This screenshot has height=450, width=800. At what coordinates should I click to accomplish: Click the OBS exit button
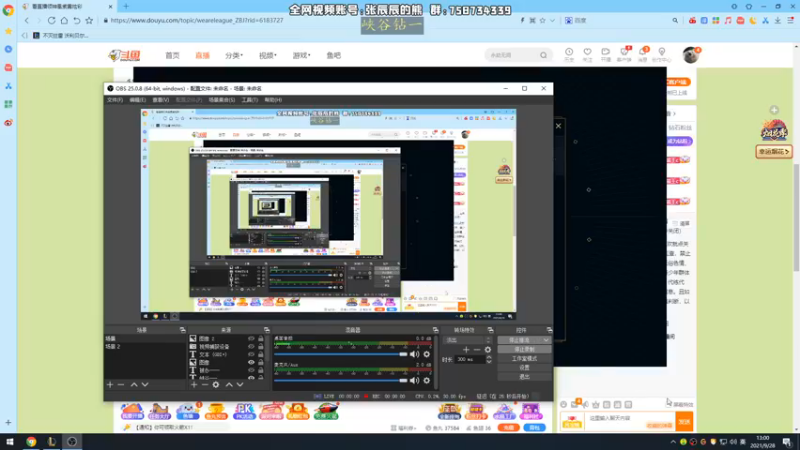524,377
